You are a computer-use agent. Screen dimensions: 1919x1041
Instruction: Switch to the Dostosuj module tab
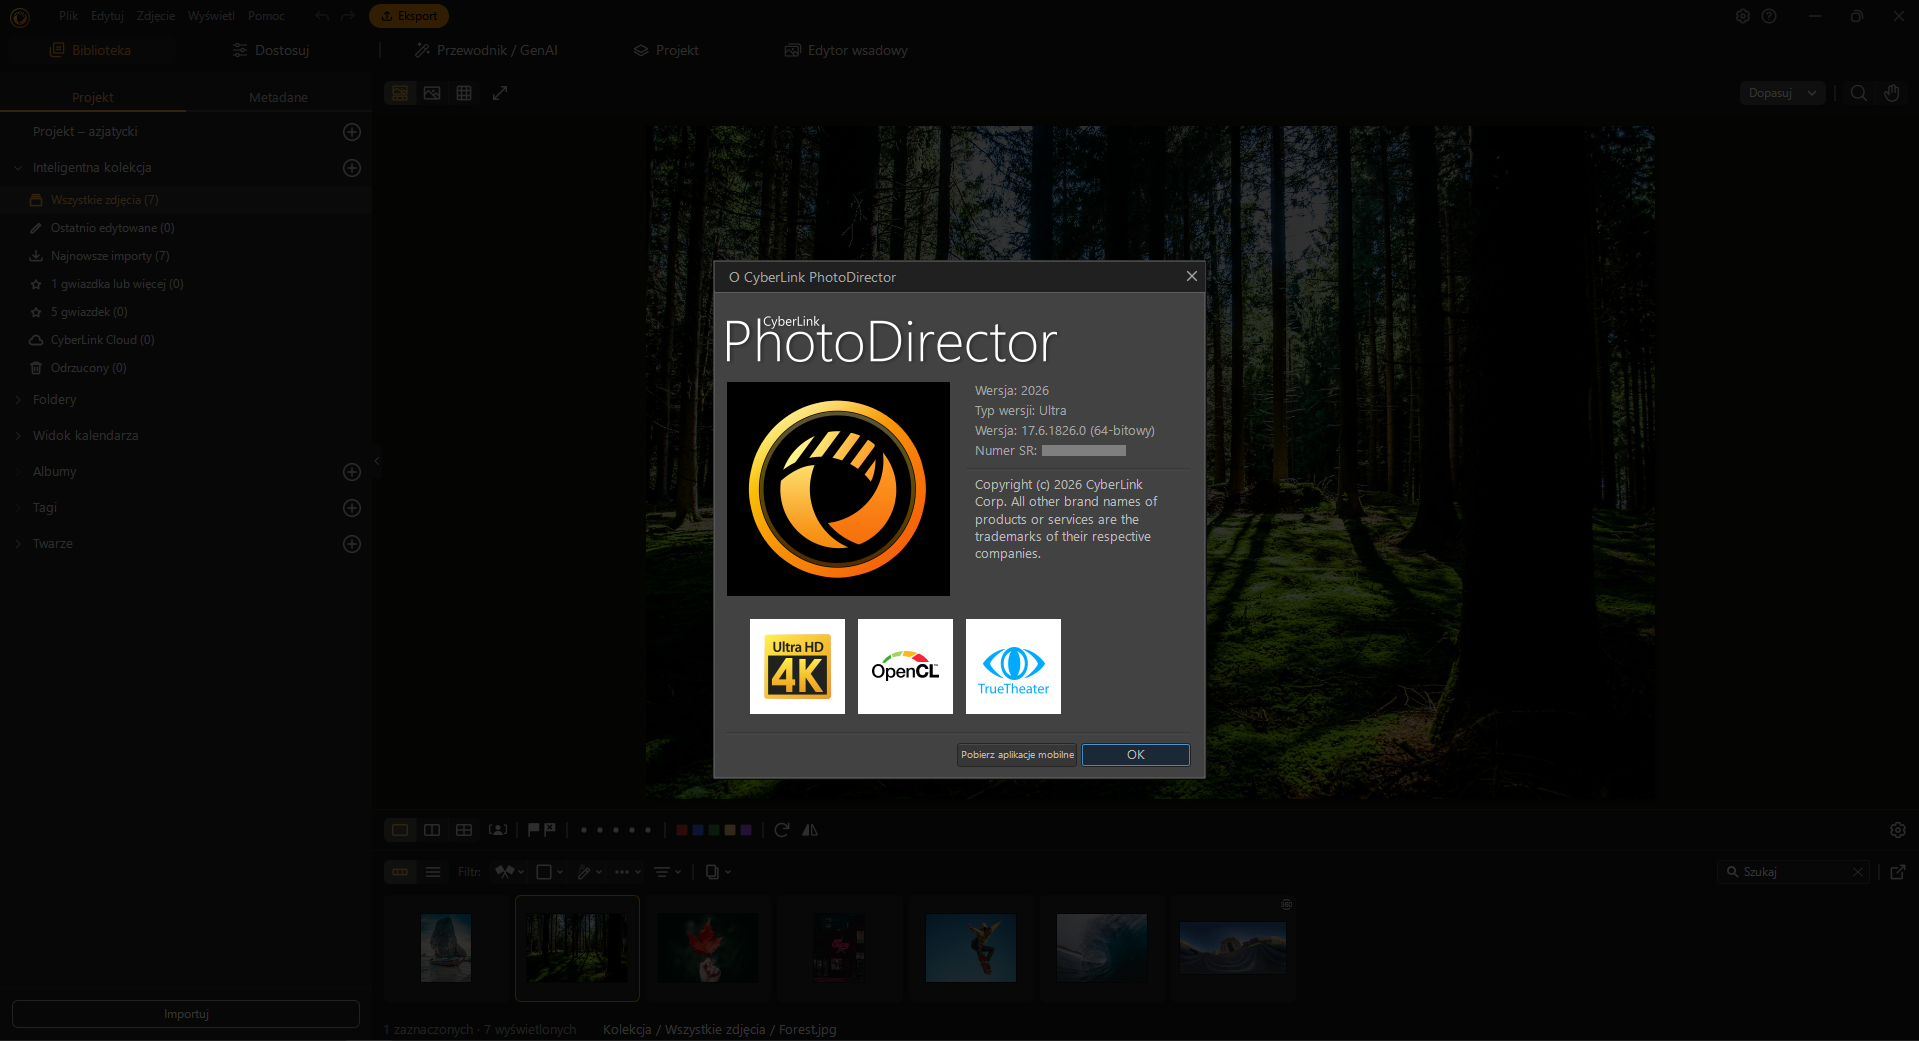click(x=271, y=50)
